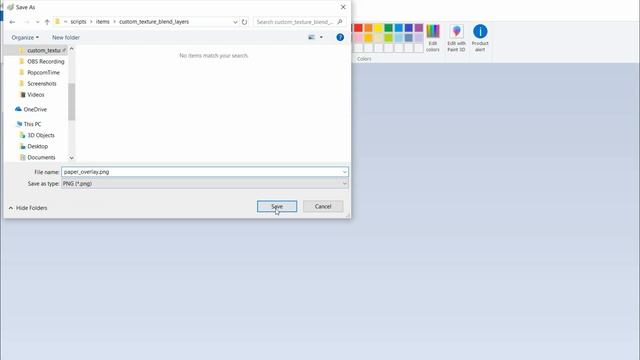Screen dimensions: 640x360
Task: Create a New folder
Action: (66, 38)
